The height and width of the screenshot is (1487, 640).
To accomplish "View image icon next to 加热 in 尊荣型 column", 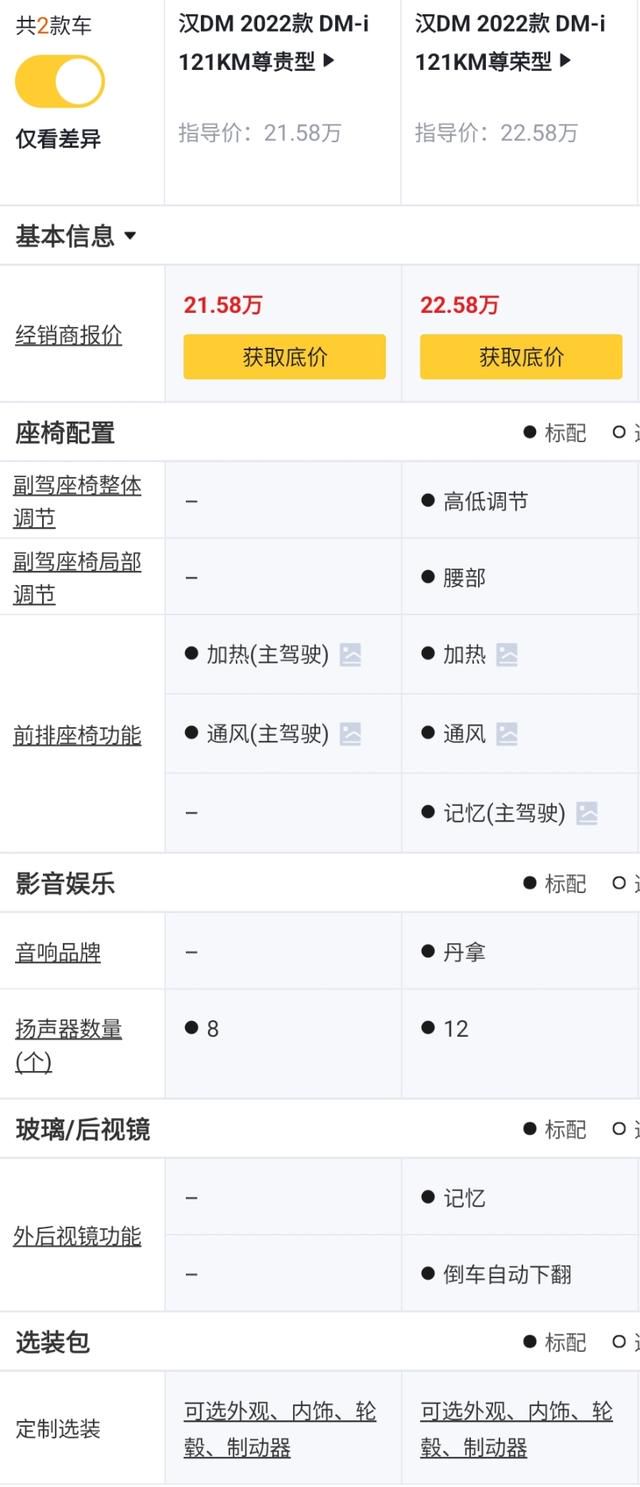I will pos(507,655).
